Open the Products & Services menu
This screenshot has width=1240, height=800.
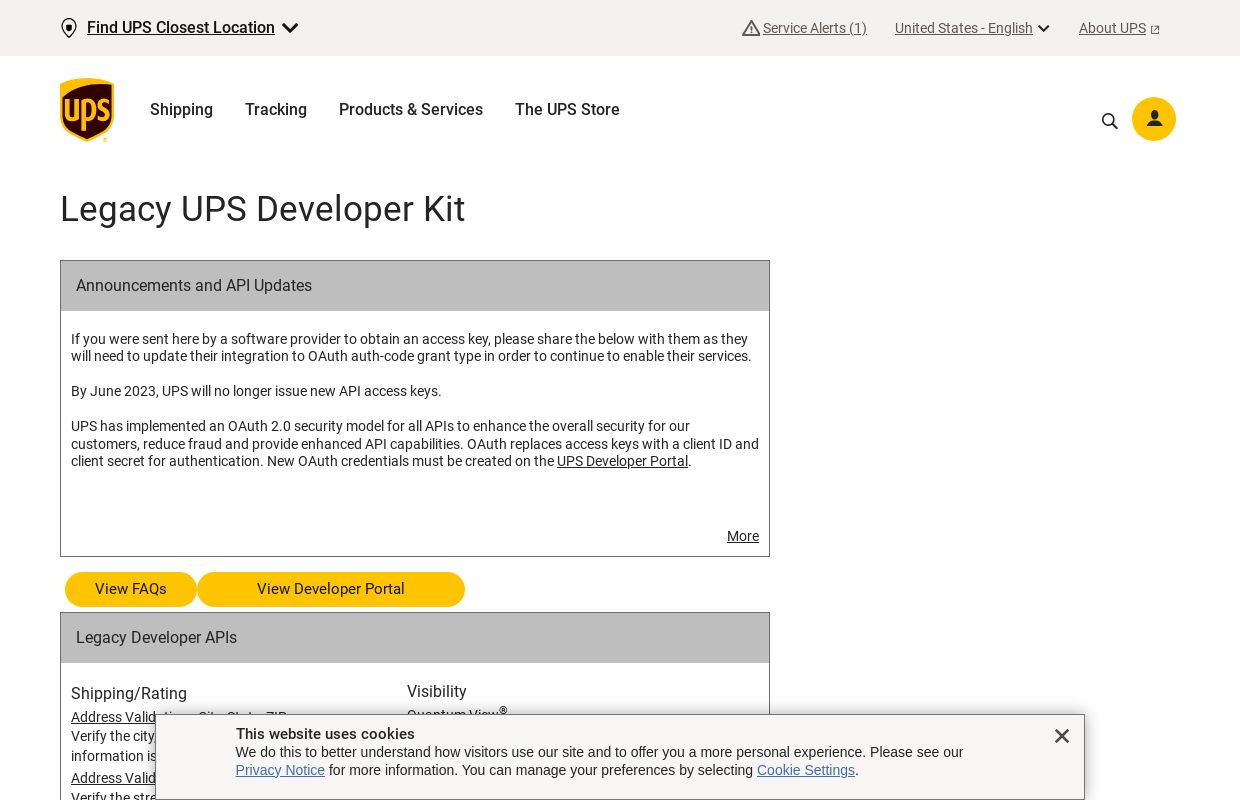click(411, 110)
